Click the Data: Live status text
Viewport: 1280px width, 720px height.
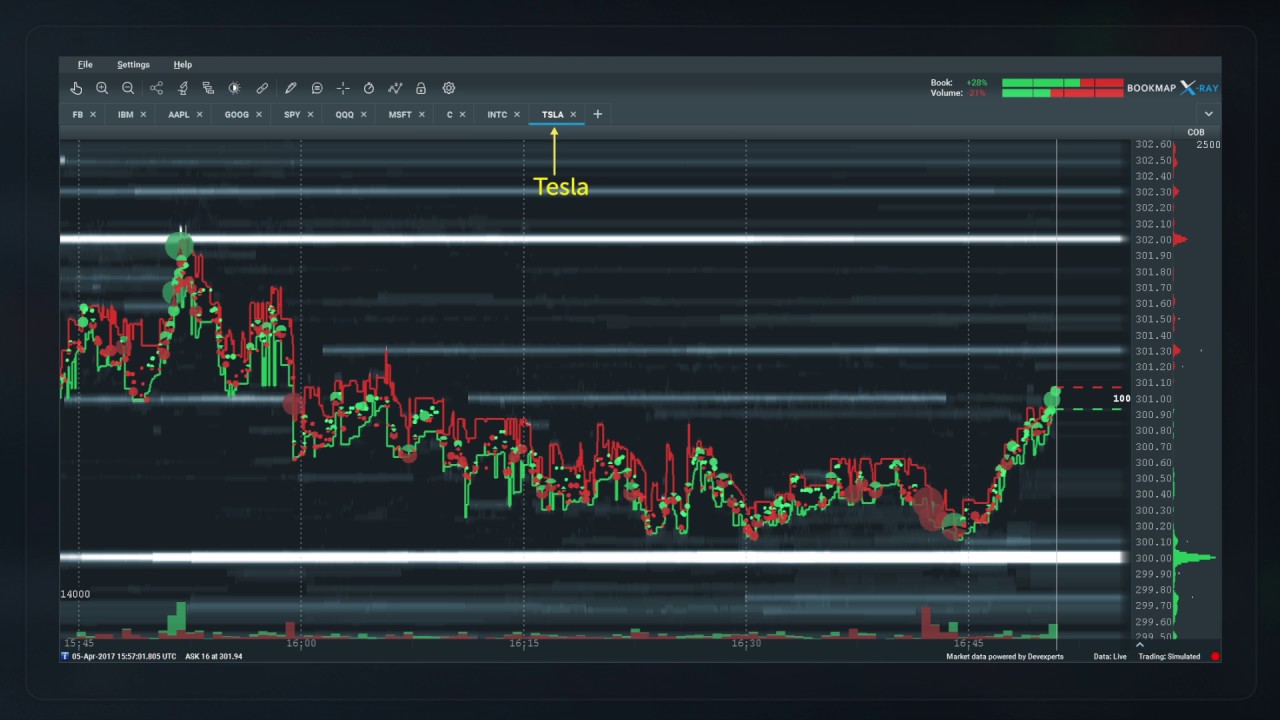coord(1110,657)
